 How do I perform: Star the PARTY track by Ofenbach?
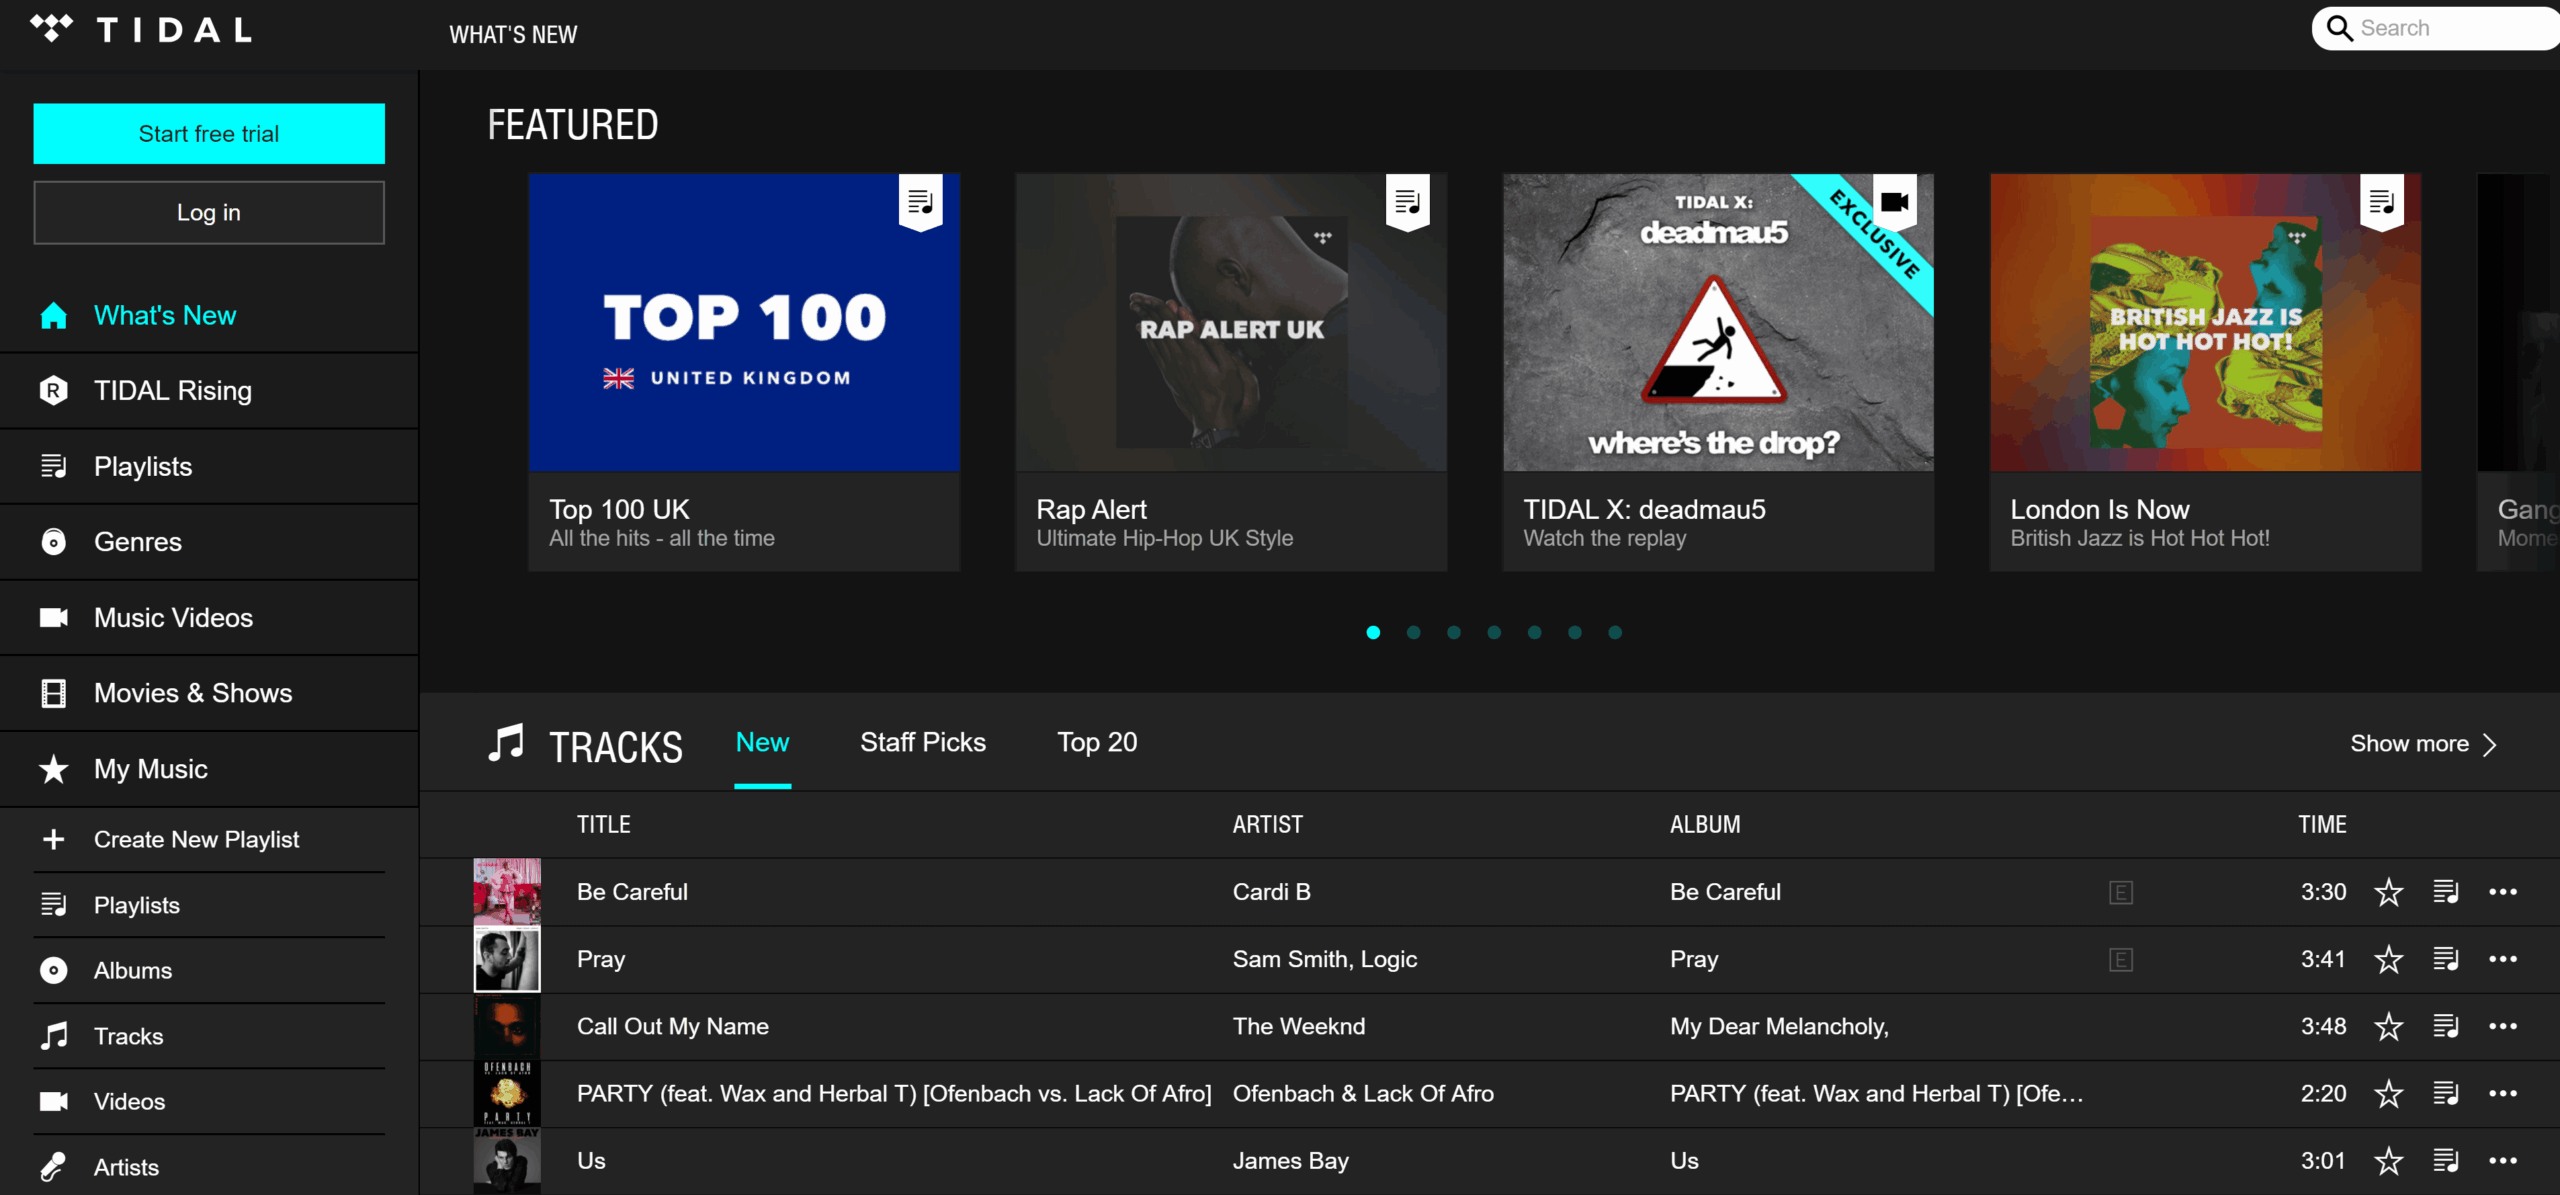coord(2389,1093)
